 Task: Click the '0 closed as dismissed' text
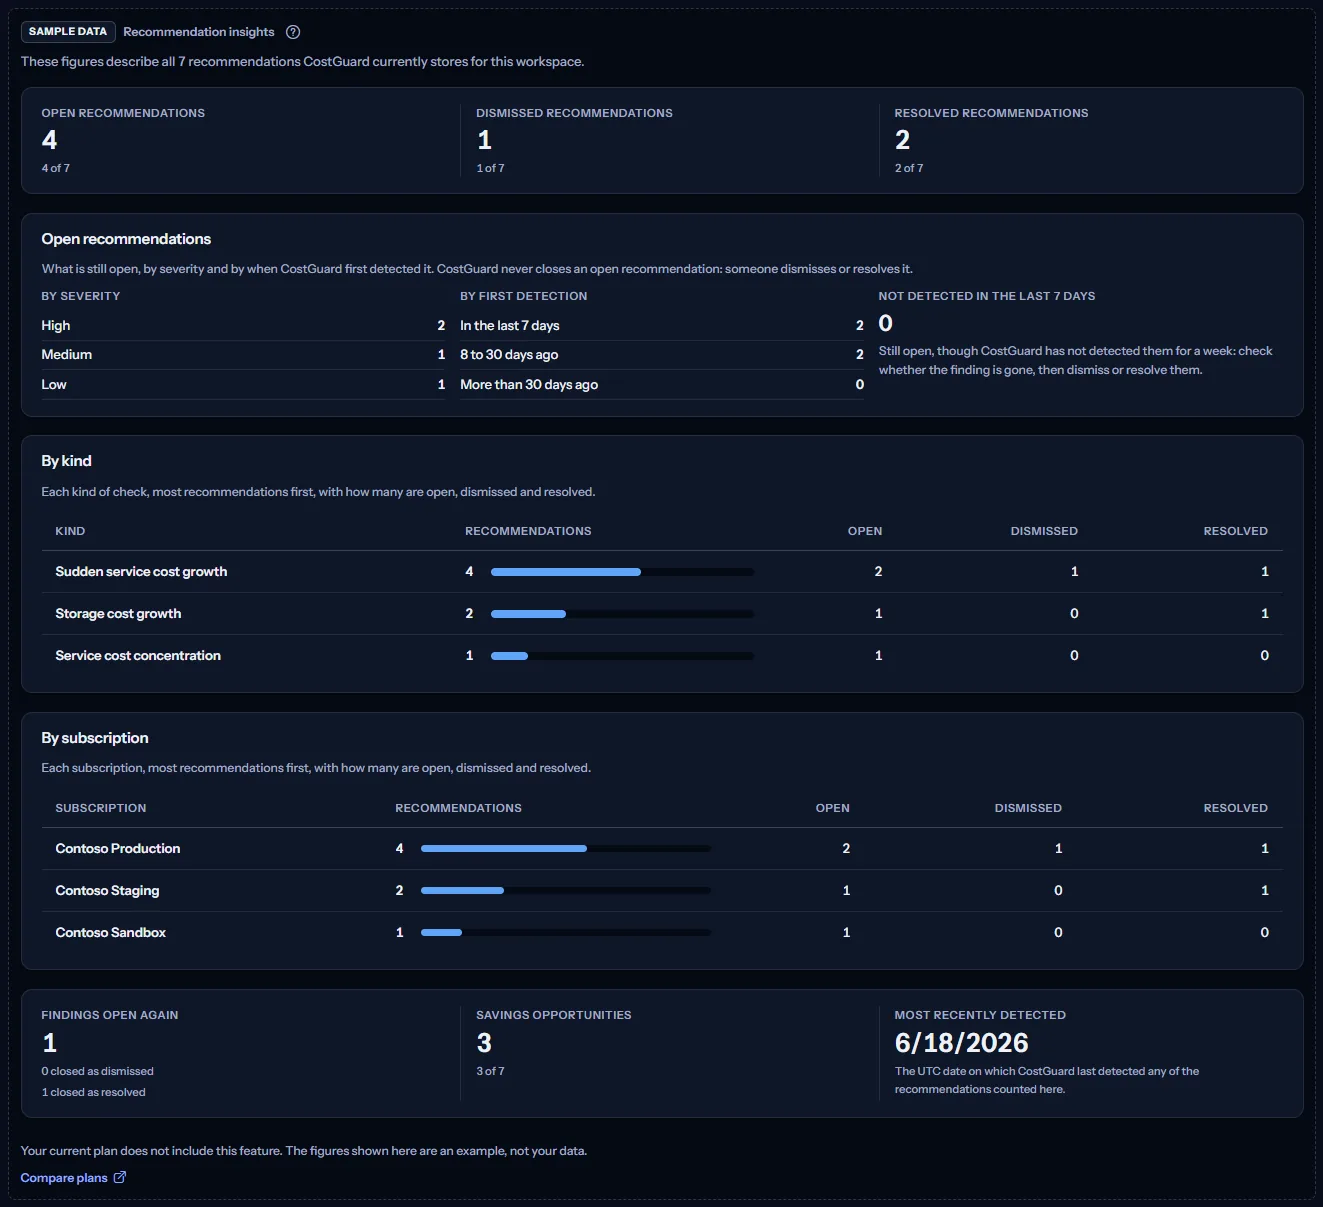pos(98,1071)
